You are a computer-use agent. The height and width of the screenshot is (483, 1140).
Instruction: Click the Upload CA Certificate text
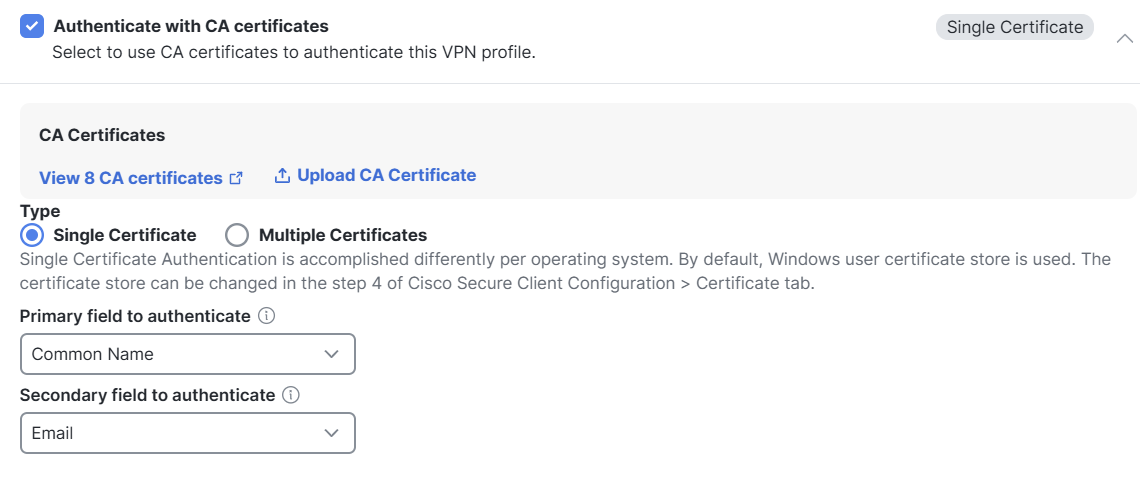click(386, 175)
